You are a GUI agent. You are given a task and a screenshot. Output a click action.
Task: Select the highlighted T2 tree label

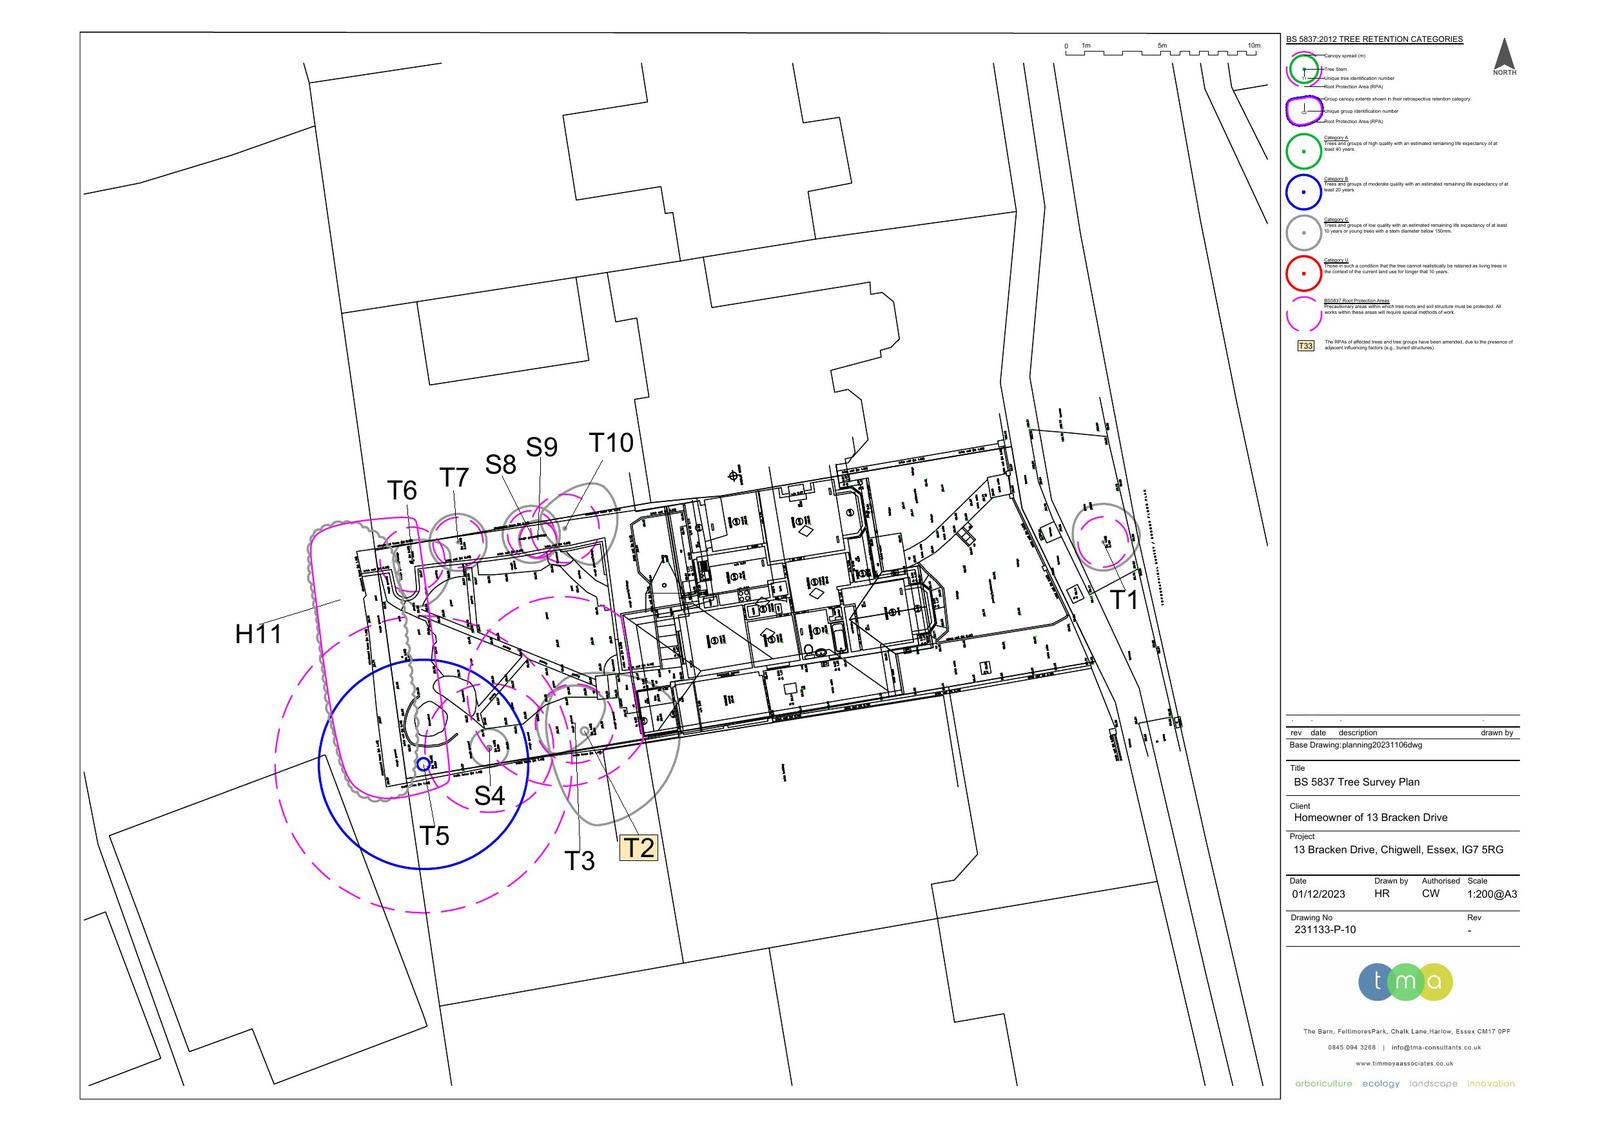click(x=639, y=848)
